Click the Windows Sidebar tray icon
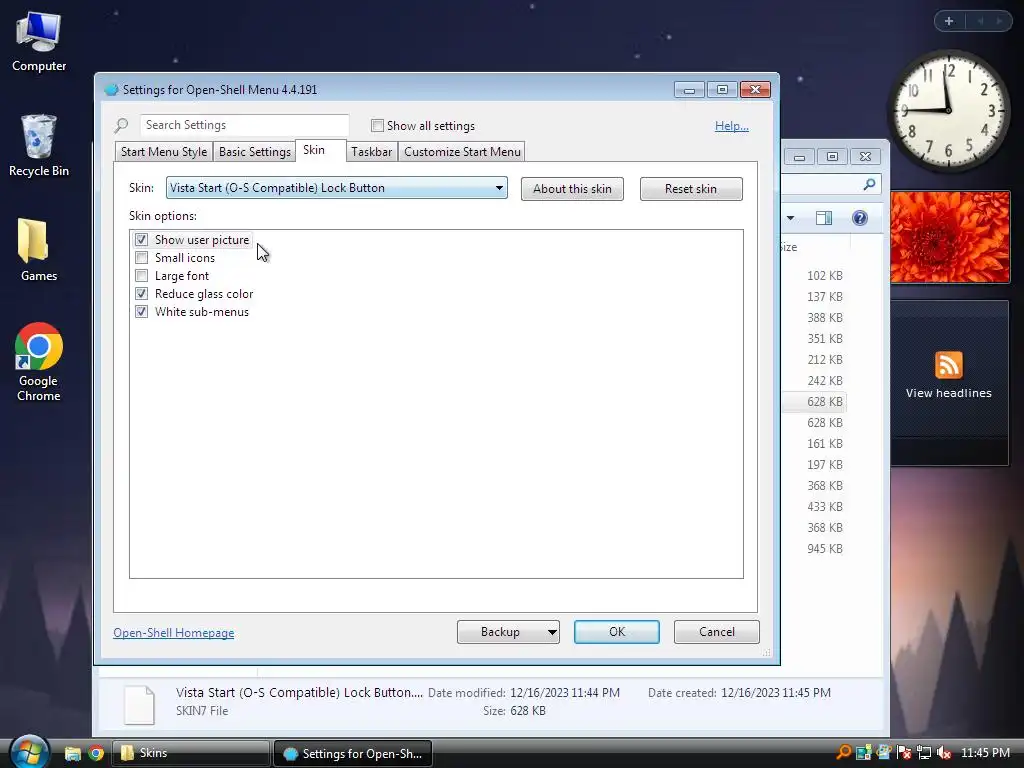Screen dimensions: 1024x768 [x=863, y=752]
